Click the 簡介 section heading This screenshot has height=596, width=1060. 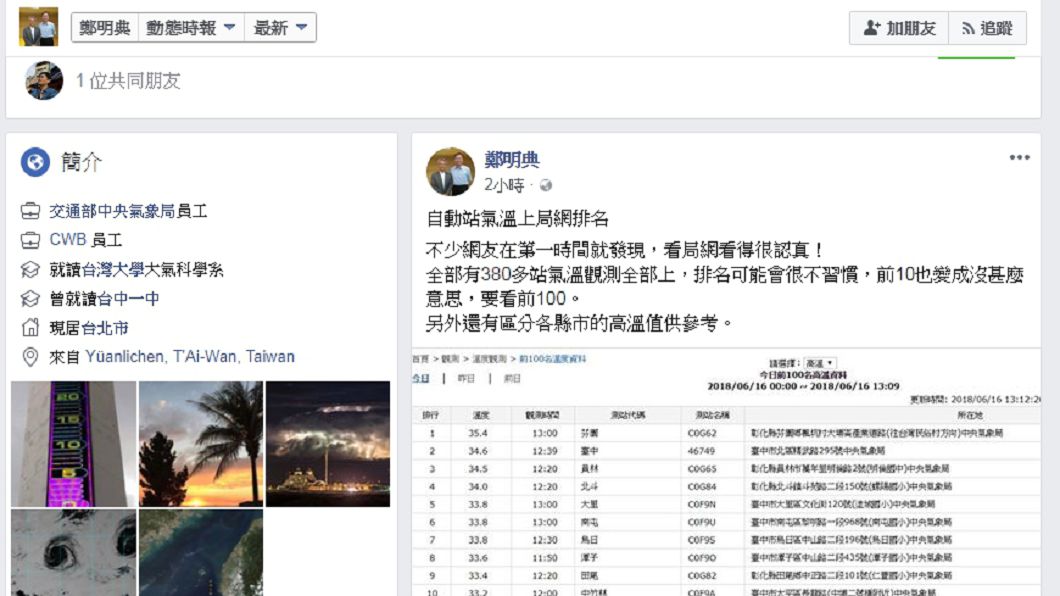coord(81,162)
